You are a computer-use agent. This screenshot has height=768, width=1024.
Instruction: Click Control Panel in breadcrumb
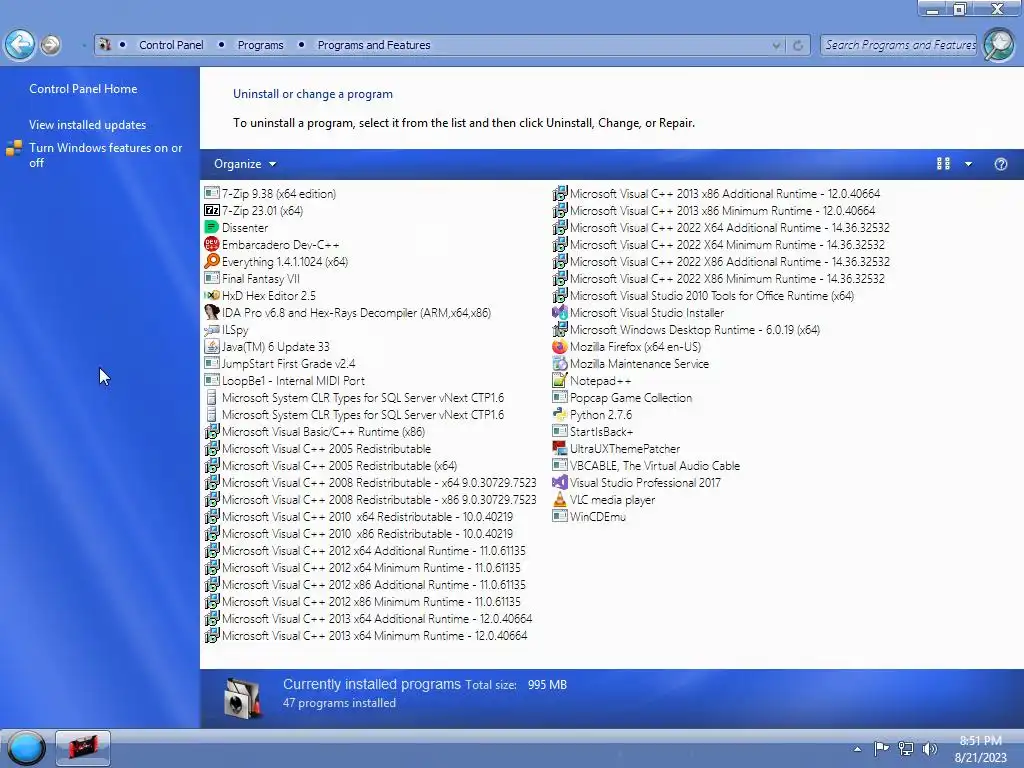[171, 45]
